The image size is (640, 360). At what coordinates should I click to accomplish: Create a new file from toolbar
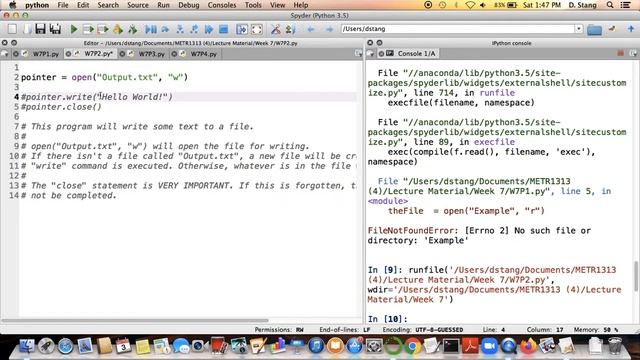tap(12, 29)
